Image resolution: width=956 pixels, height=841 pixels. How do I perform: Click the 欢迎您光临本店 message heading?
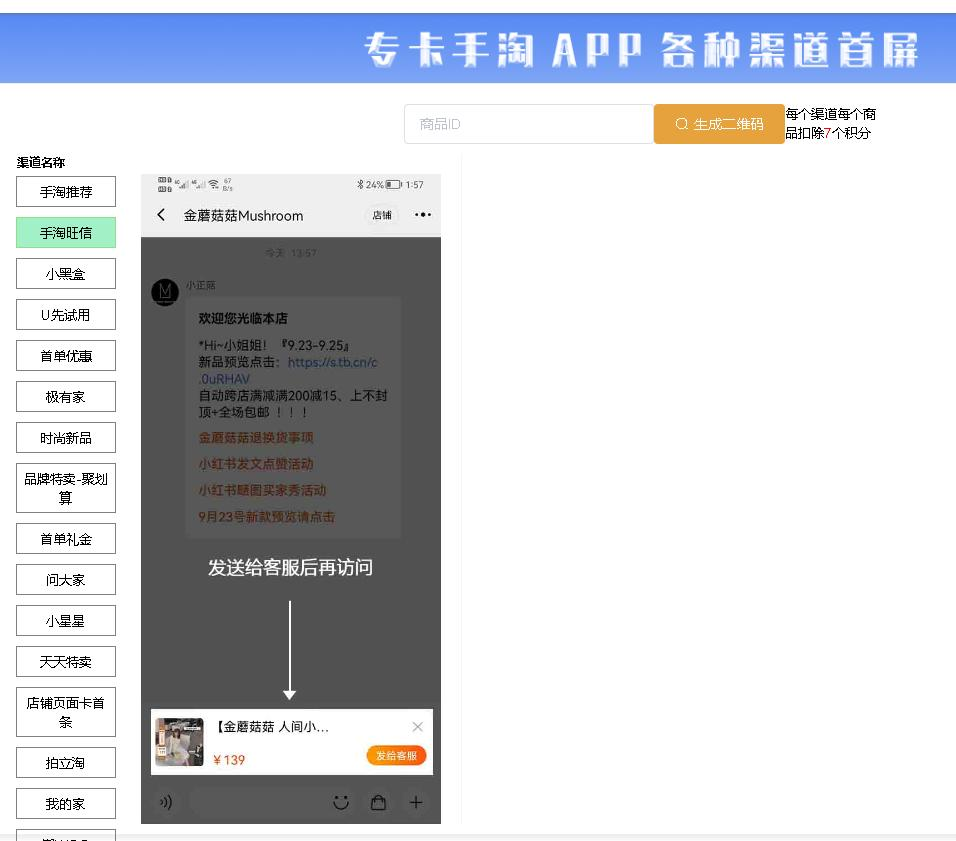[x=243, y=318]
